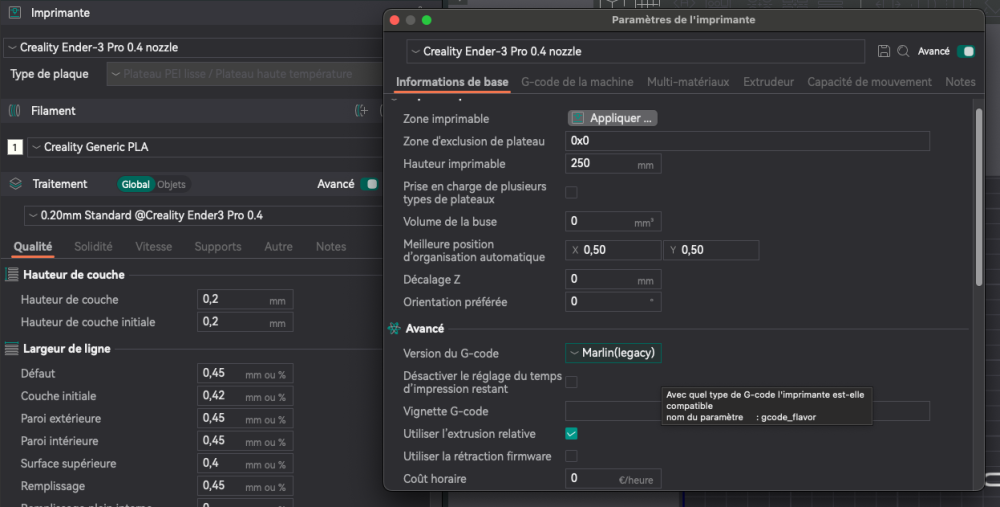Viewport: 1000px width, 507px height.
Task: Click the add filament icon
Action: (x=362, y=111)
